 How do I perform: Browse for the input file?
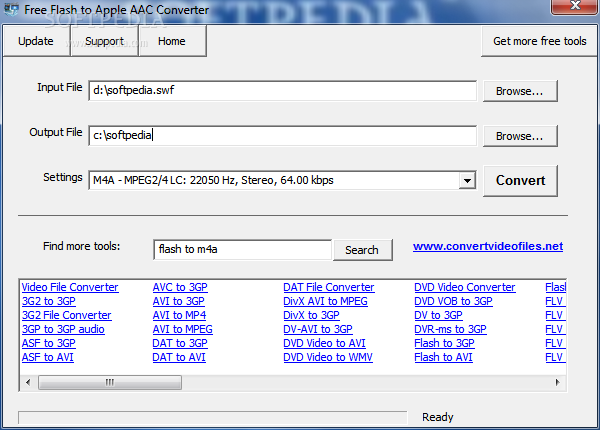point(520,91)
